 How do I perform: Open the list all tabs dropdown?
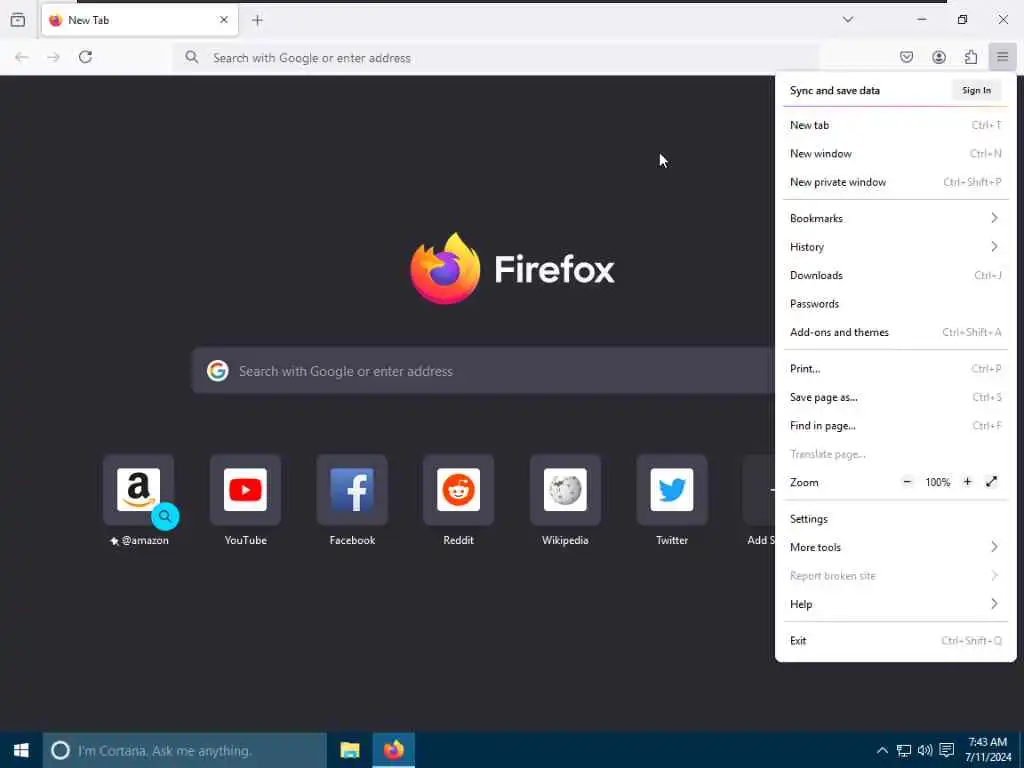848,20
